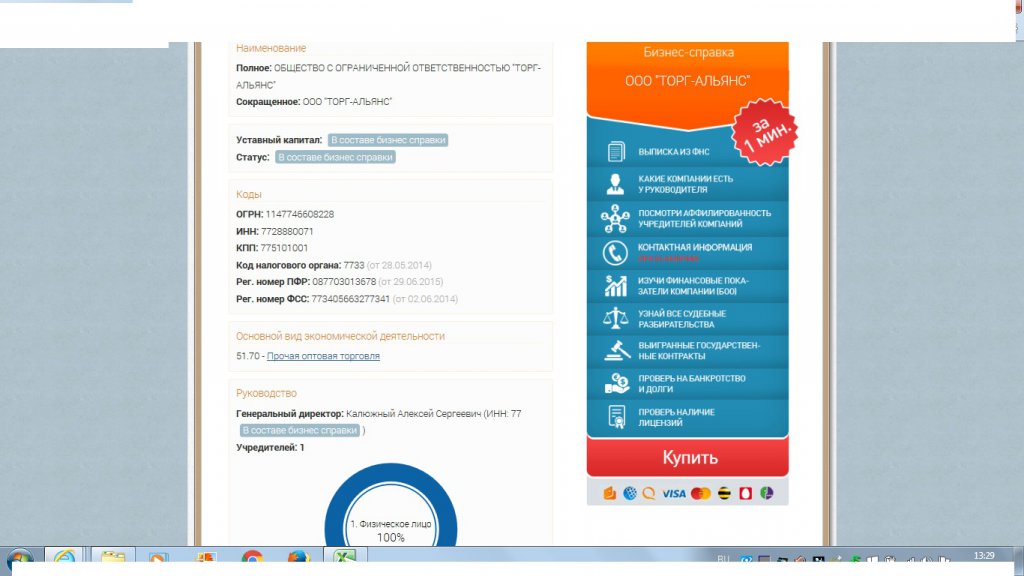Click the certificate icon for licenses check
This screenshot has height=576, width=1024.
coord(616,417)
